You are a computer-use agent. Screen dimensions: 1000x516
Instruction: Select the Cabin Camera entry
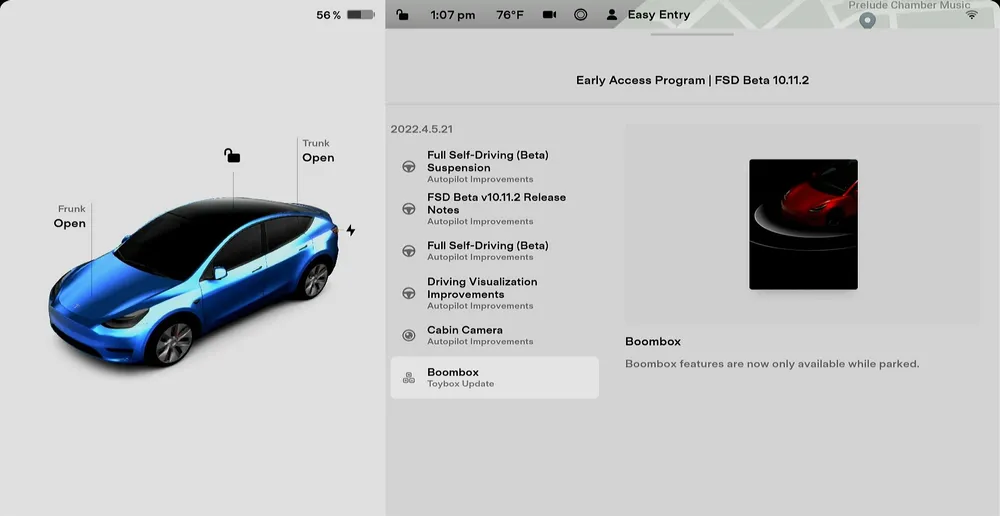tap(494, 335)
